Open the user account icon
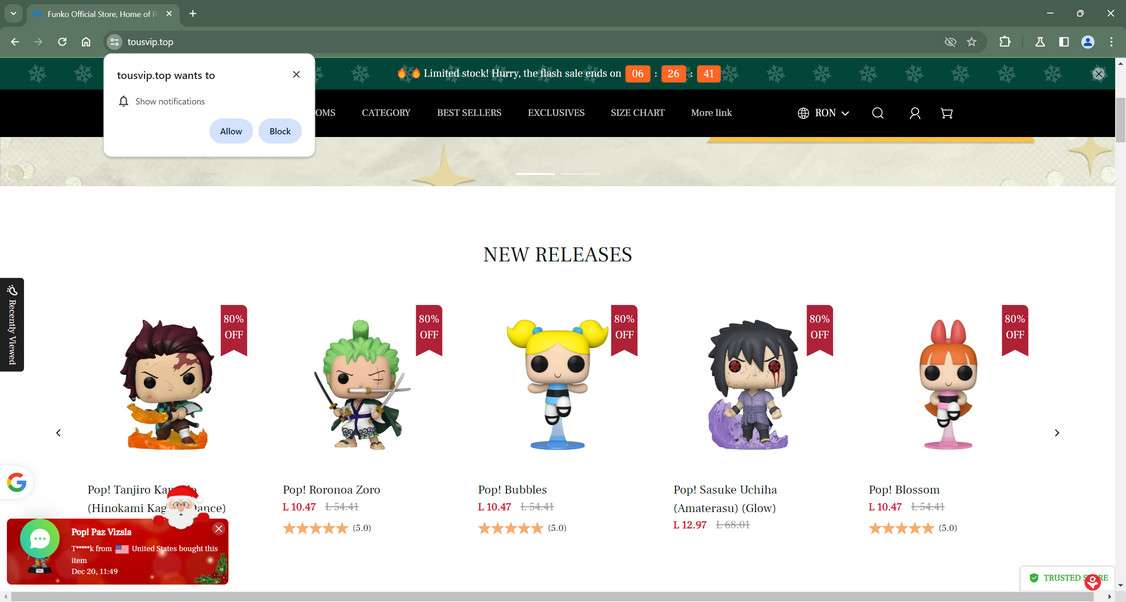The width and height of the screenshot is (1126, 602). [x=915, y=113]
